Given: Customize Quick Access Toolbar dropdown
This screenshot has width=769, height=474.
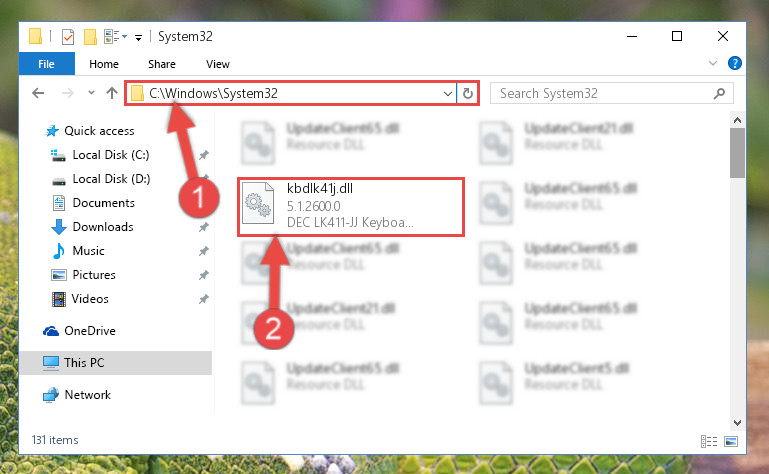Looking at the screenshot, I should [x=138, y=38].
